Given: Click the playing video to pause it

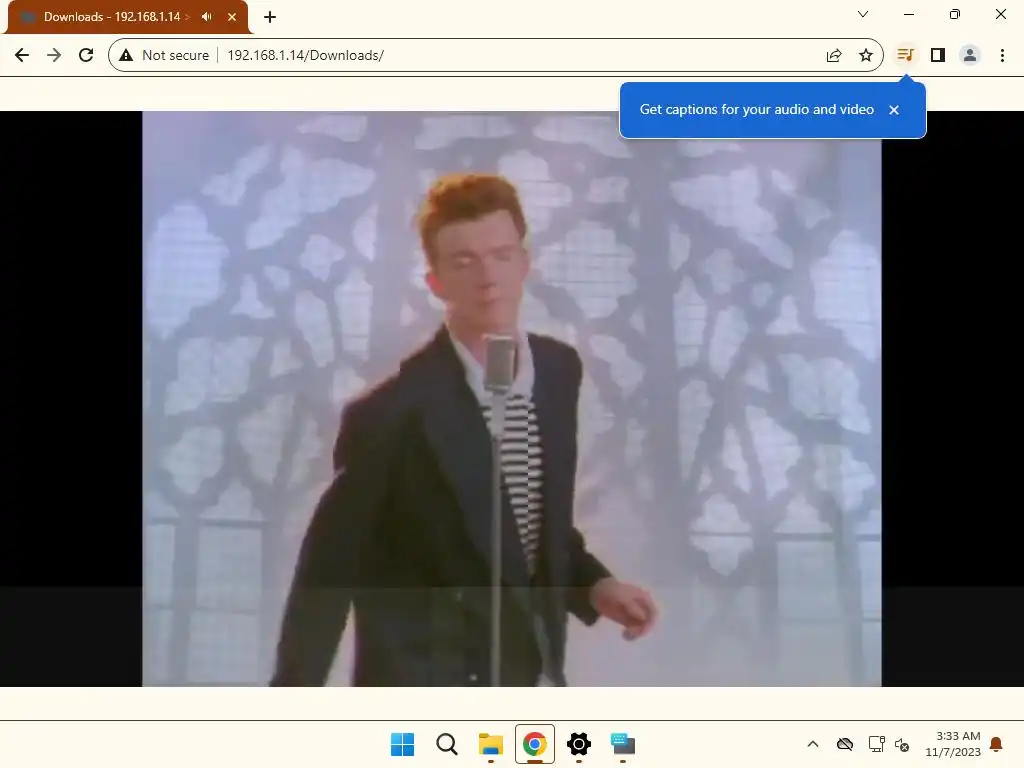Looking at the screenshot, I should tap(511, 398).
